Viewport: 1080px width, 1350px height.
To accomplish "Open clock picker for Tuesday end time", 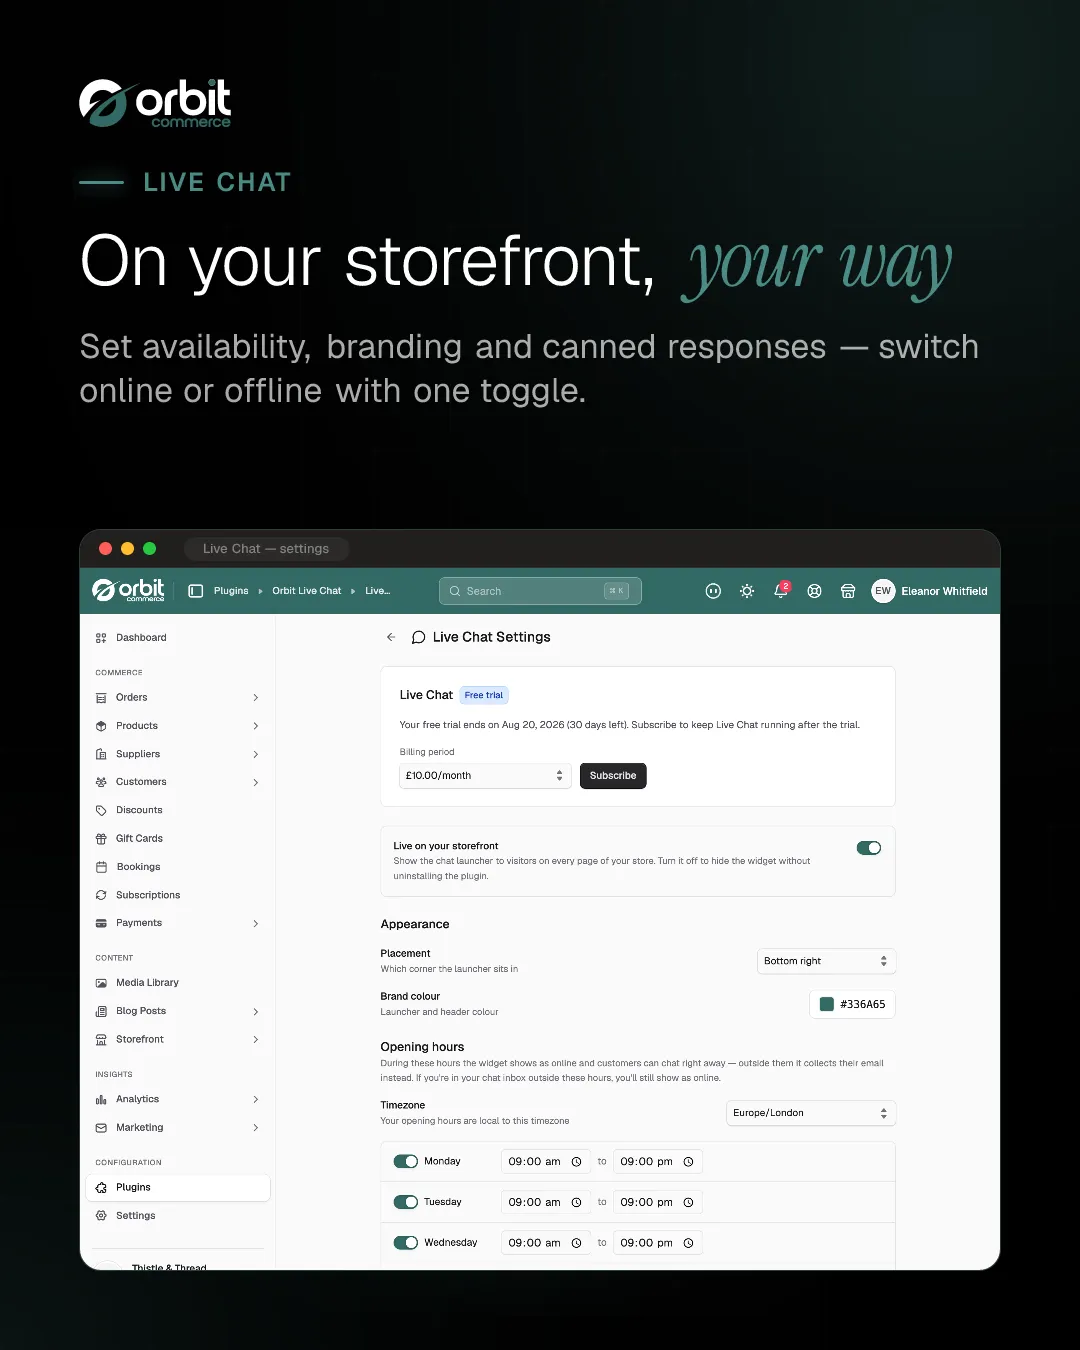I will click(688, 1203).
